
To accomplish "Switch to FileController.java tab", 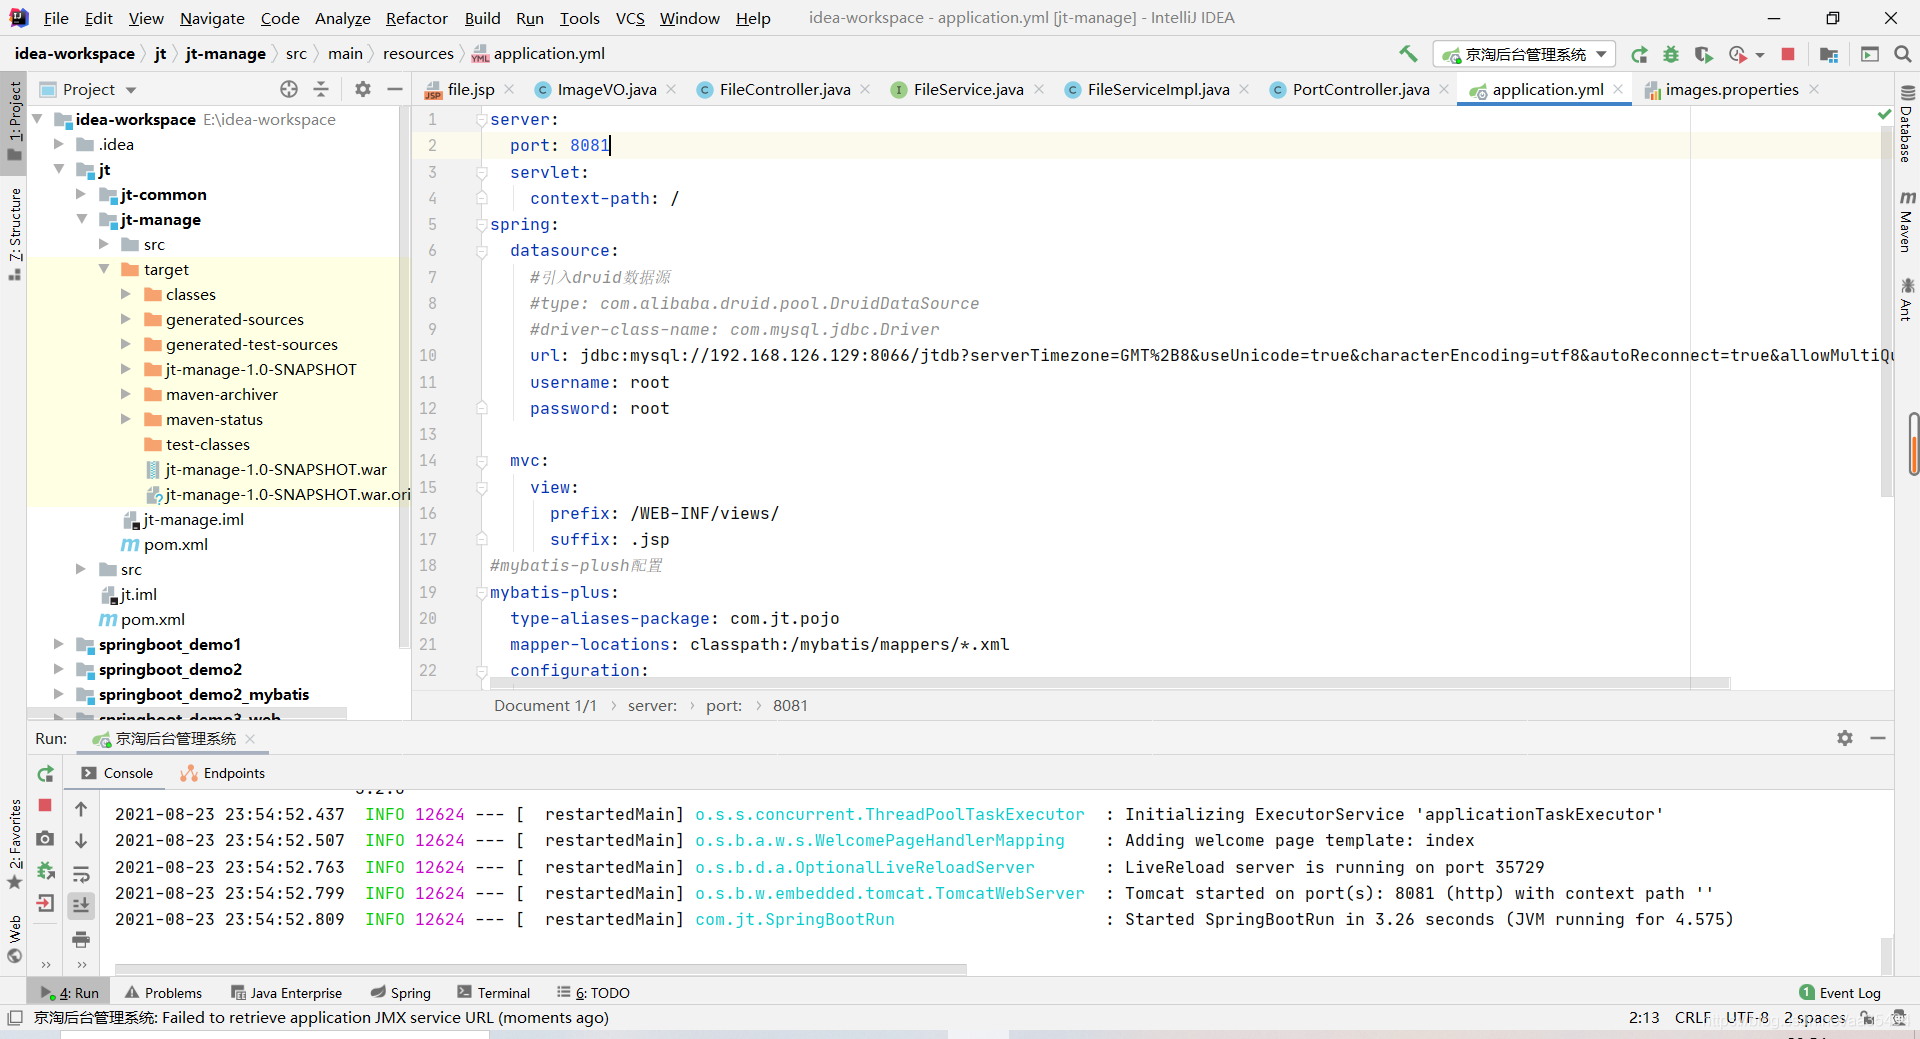I will (x=784, y=89).
